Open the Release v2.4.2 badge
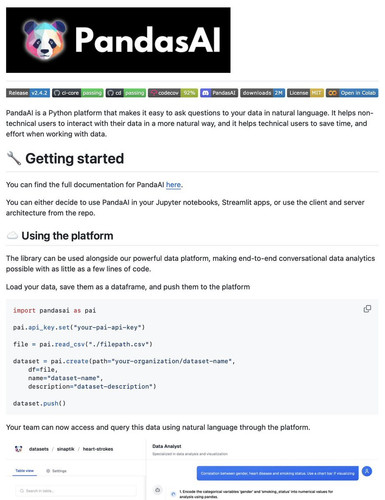This screenshot has width=385, height=500. [x=28, y=93]
